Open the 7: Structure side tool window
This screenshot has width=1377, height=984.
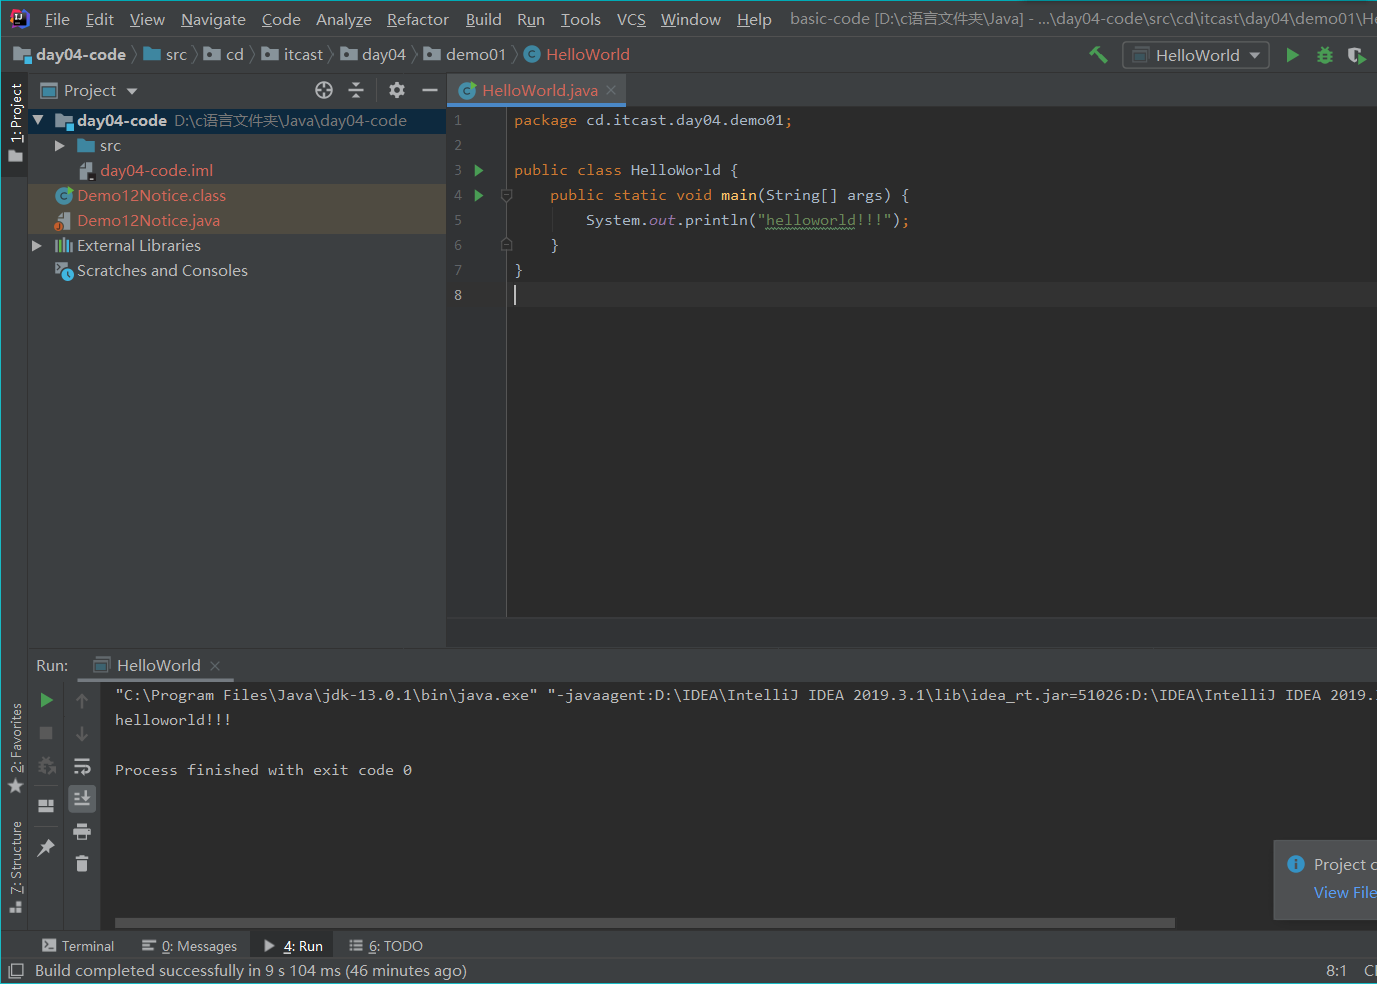[x=15, y=866]
